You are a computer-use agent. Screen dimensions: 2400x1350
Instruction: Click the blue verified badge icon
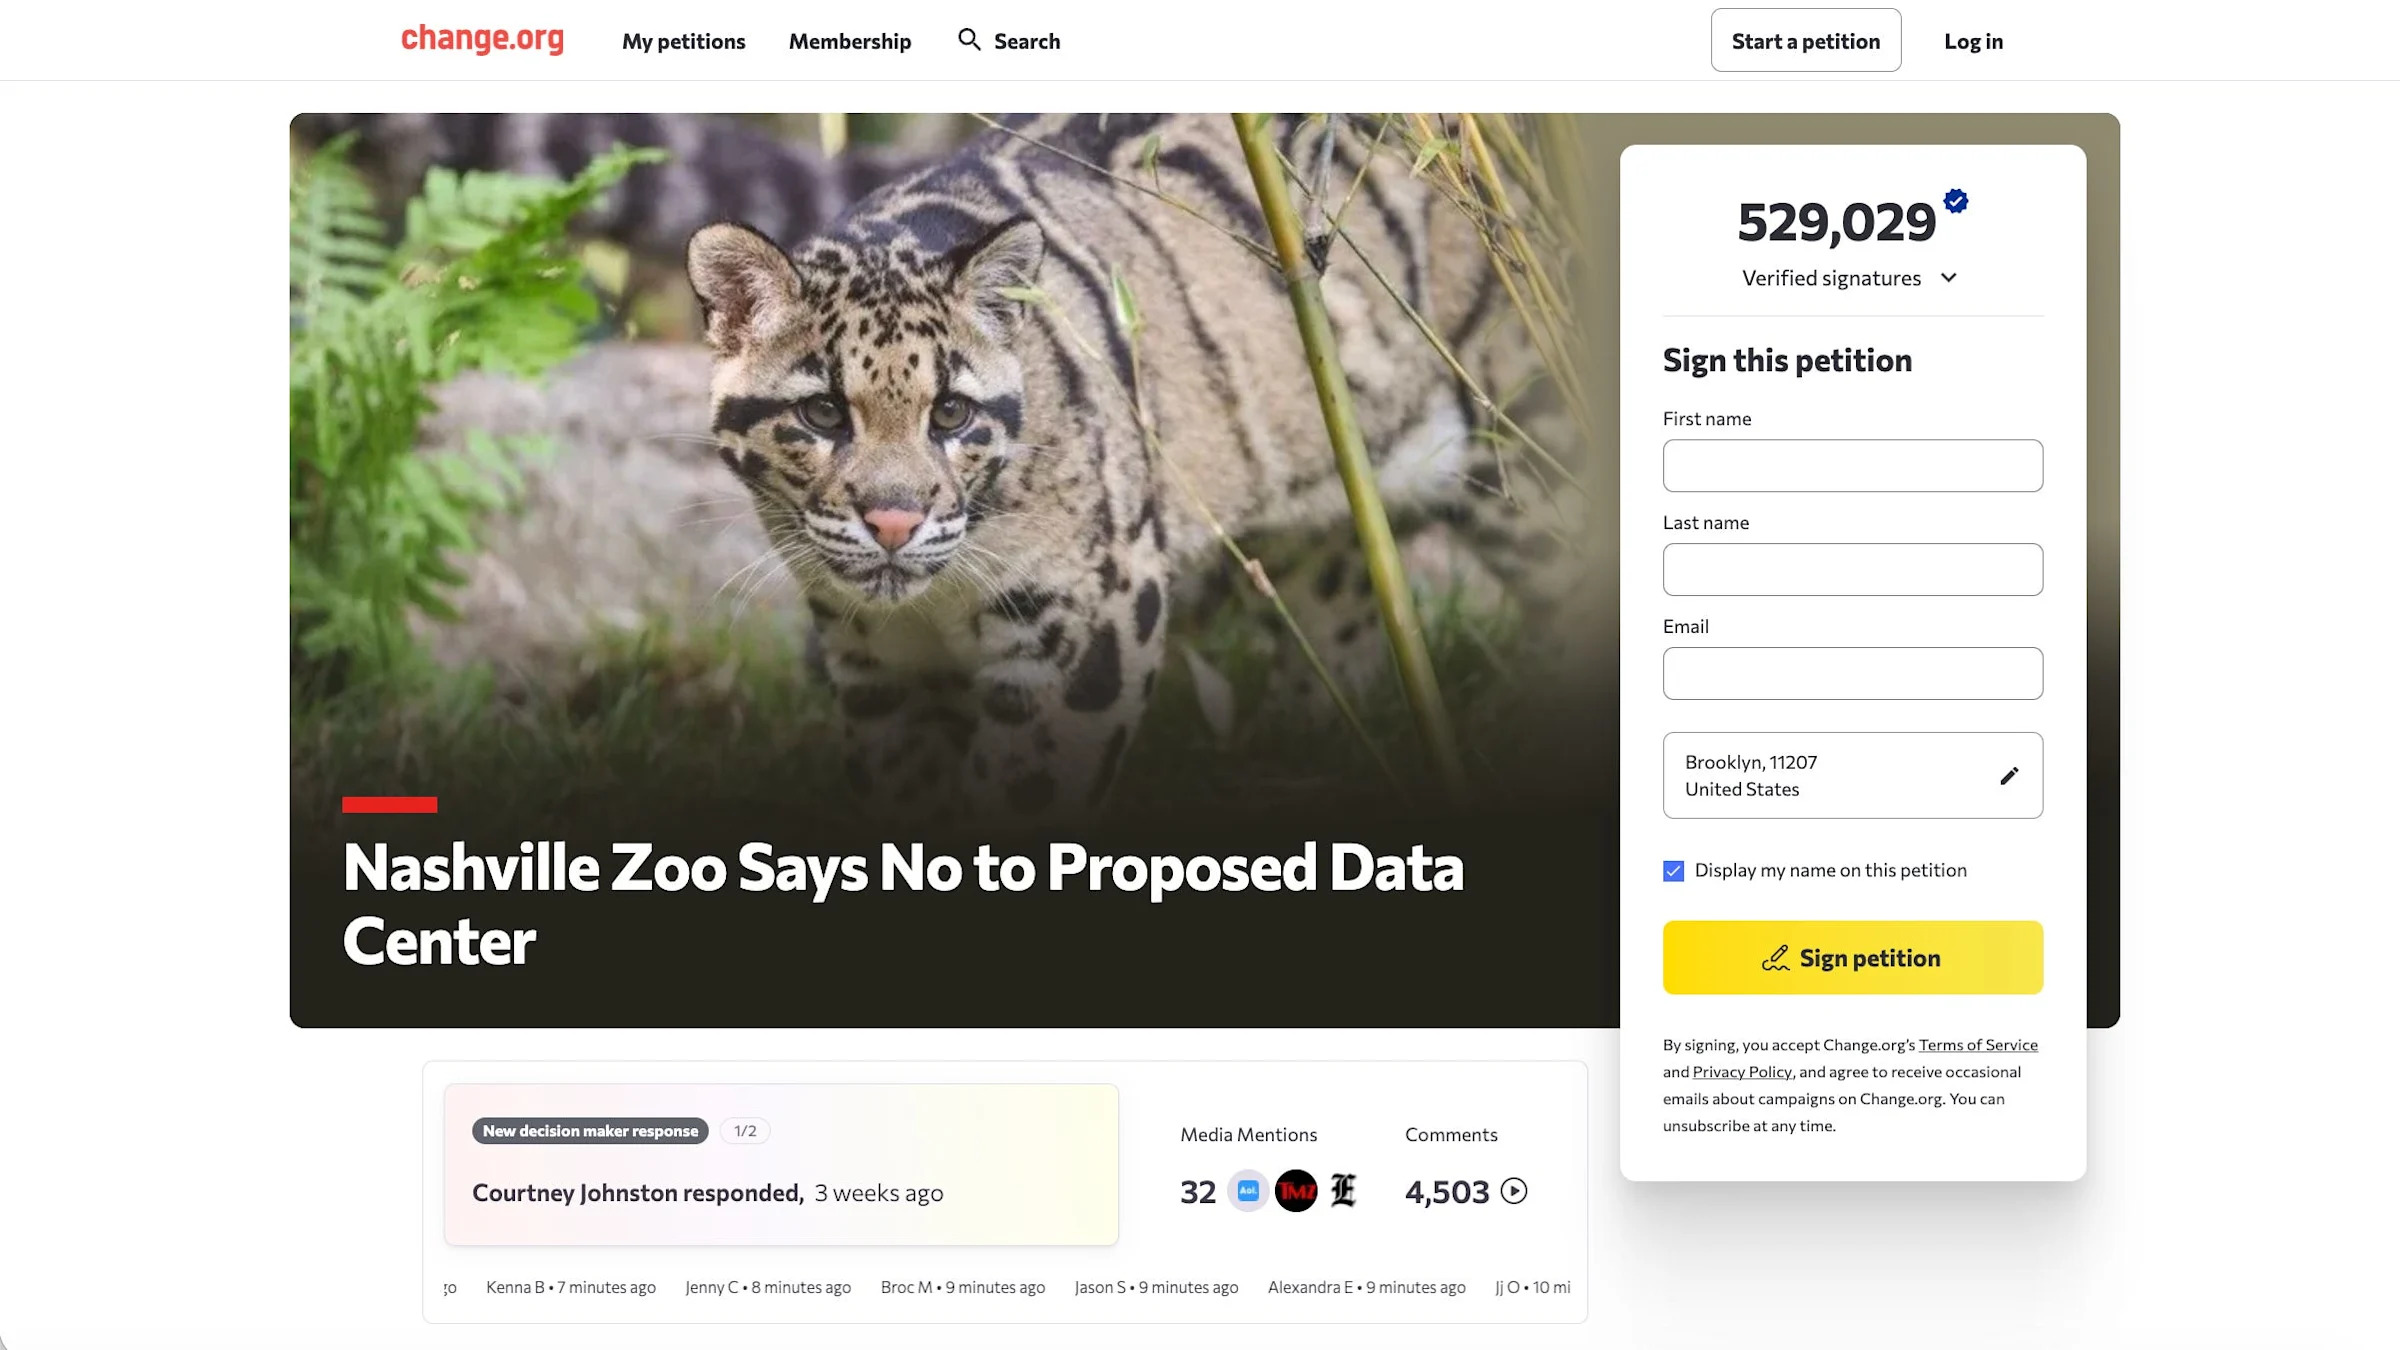pyautogui.click(x=1956, y=201)
